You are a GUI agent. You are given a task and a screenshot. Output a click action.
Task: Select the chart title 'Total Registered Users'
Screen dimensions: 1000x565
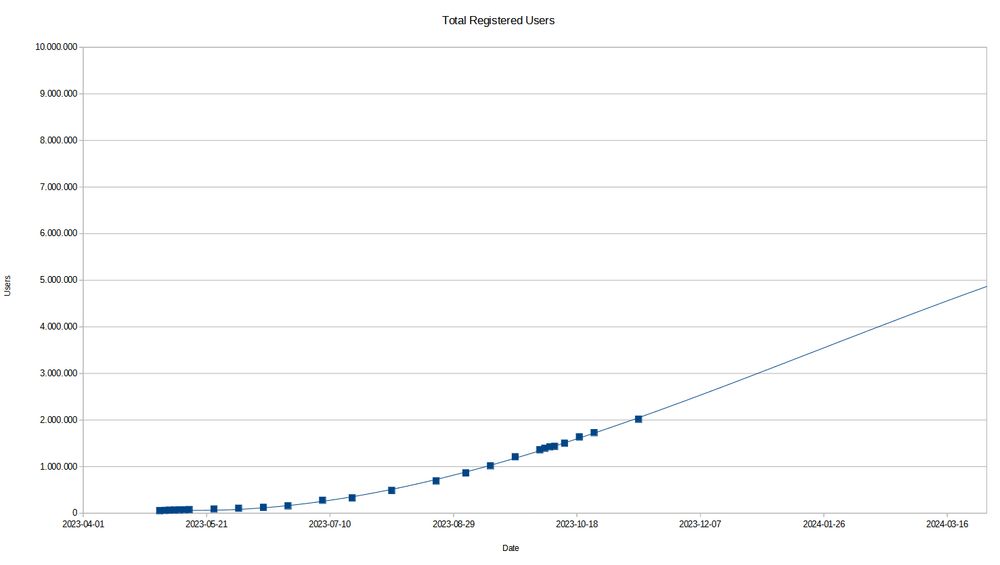pos(498,20)
